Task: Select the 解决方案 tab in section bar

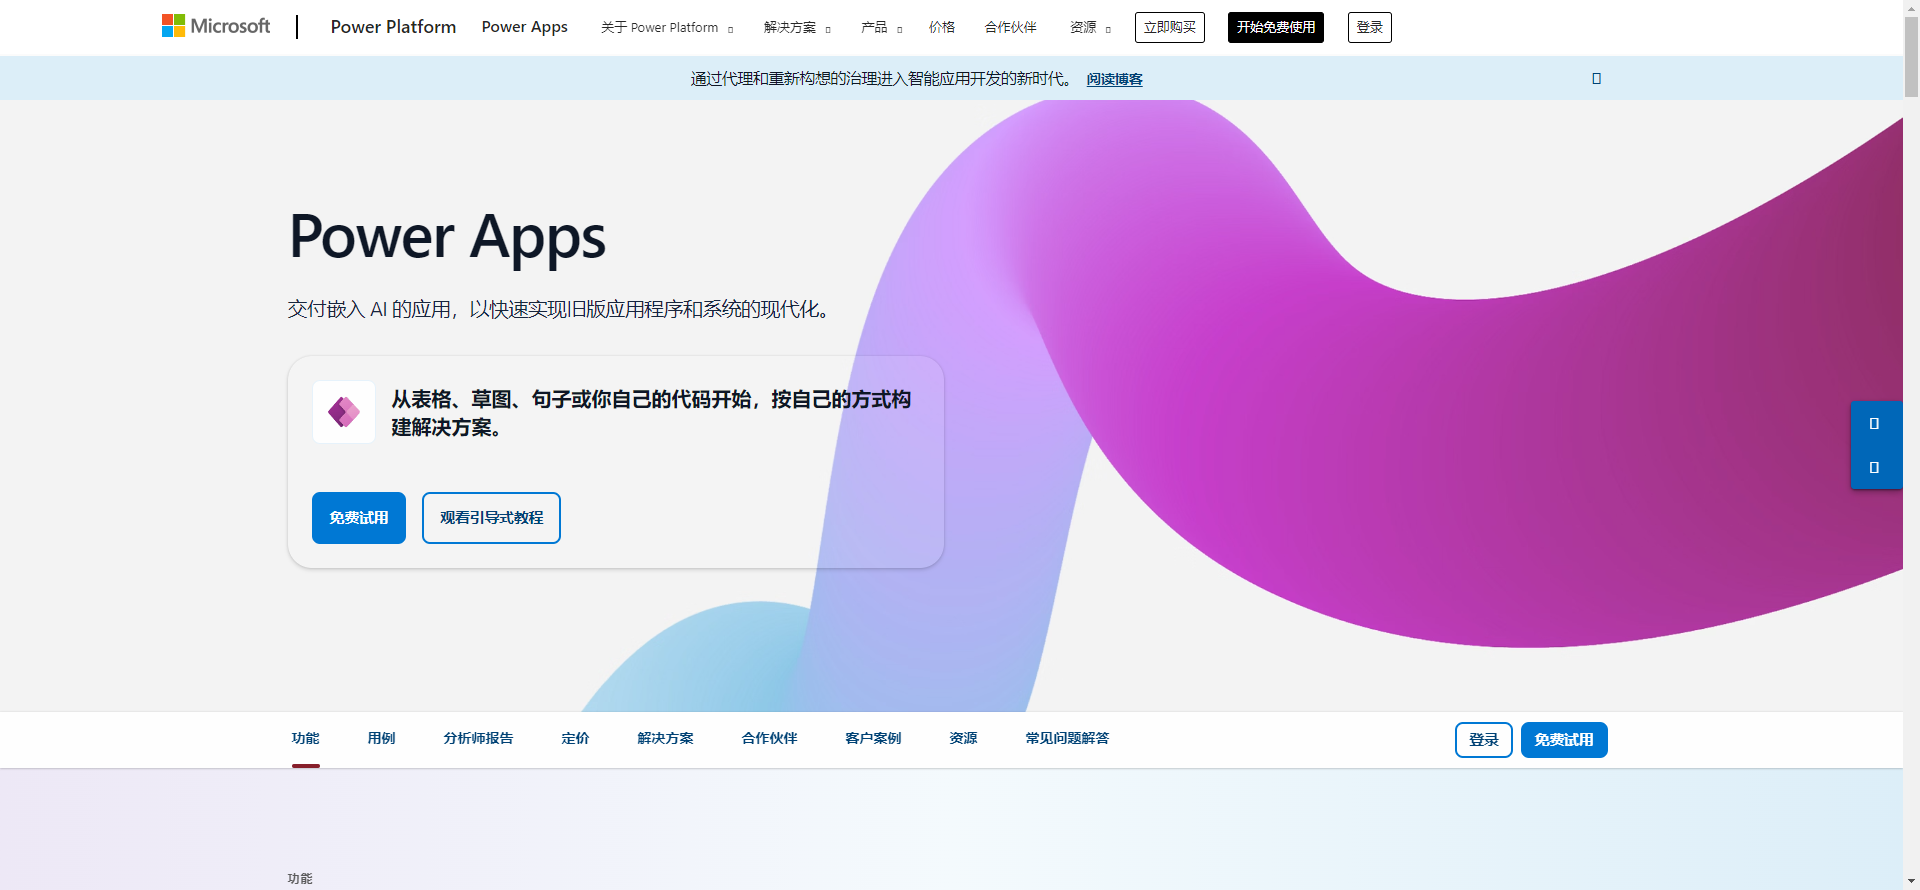Action: 665,738
